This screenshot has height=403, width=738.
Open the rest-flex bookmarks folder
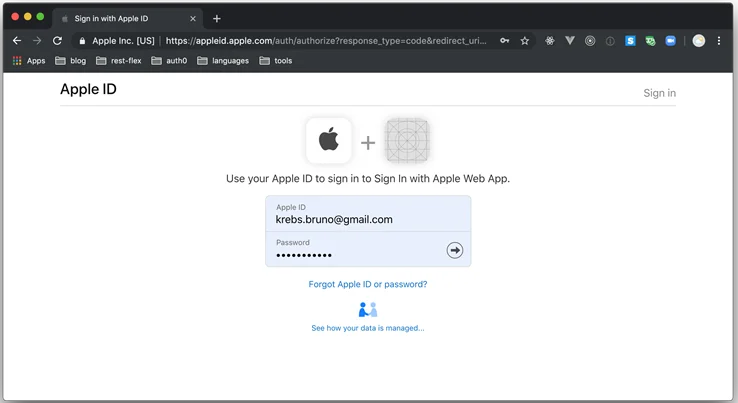[x=119, y=61]
